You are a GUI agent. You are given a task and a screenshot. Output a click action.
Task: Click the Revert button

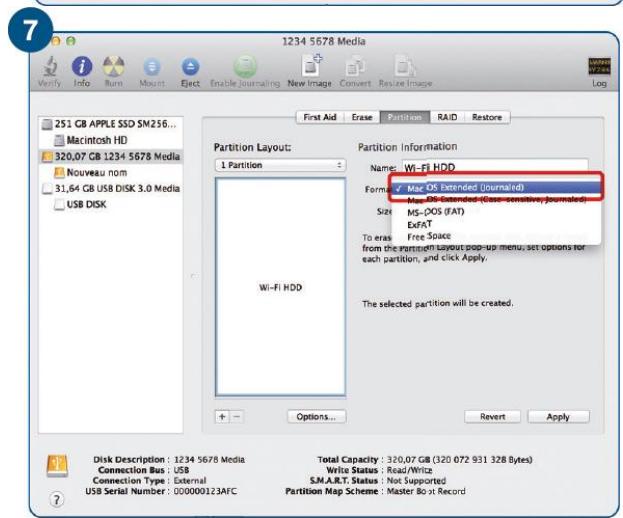492,417
